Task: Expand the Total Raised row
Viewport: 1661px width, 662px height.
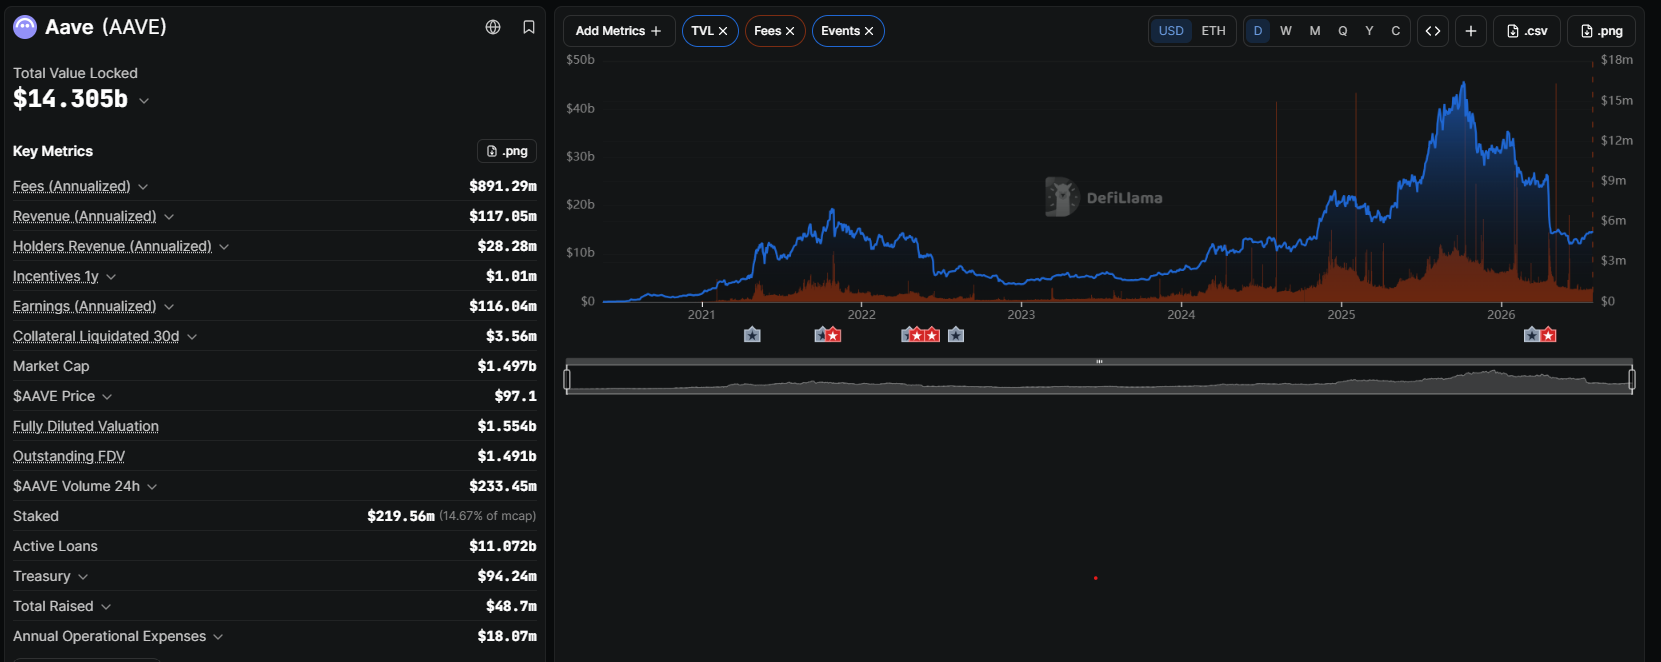Action: click(x=106, y=607)
